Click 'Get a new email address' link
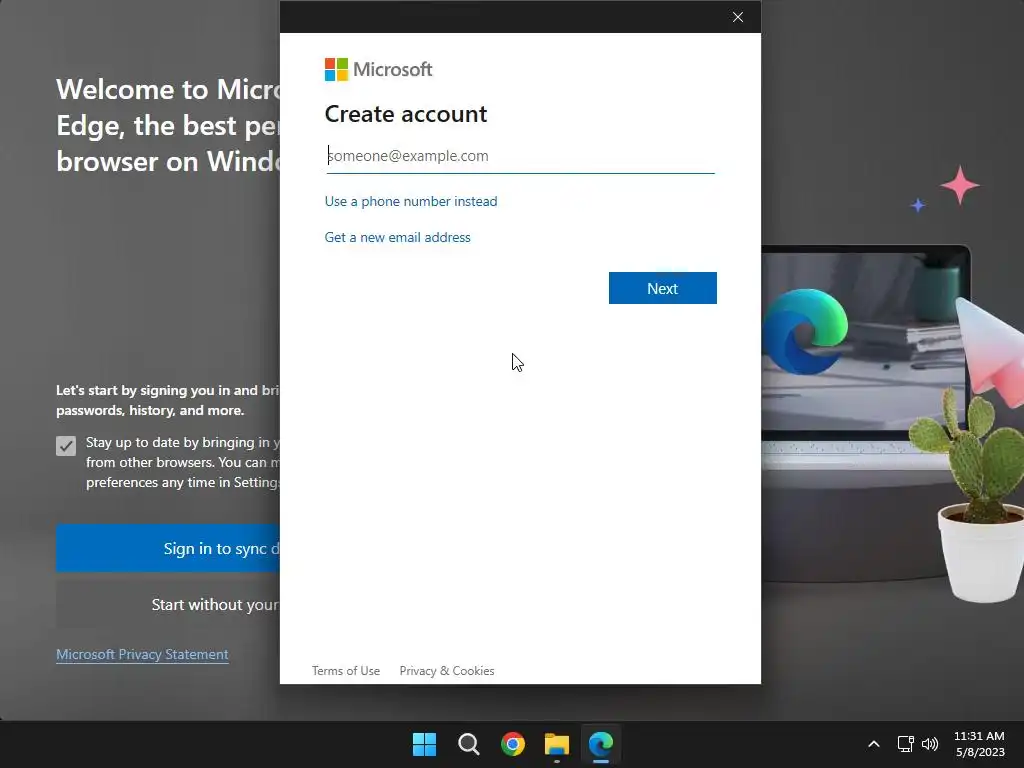The height and width of the screenshot is (768, 1024). [x=398, y=237]
